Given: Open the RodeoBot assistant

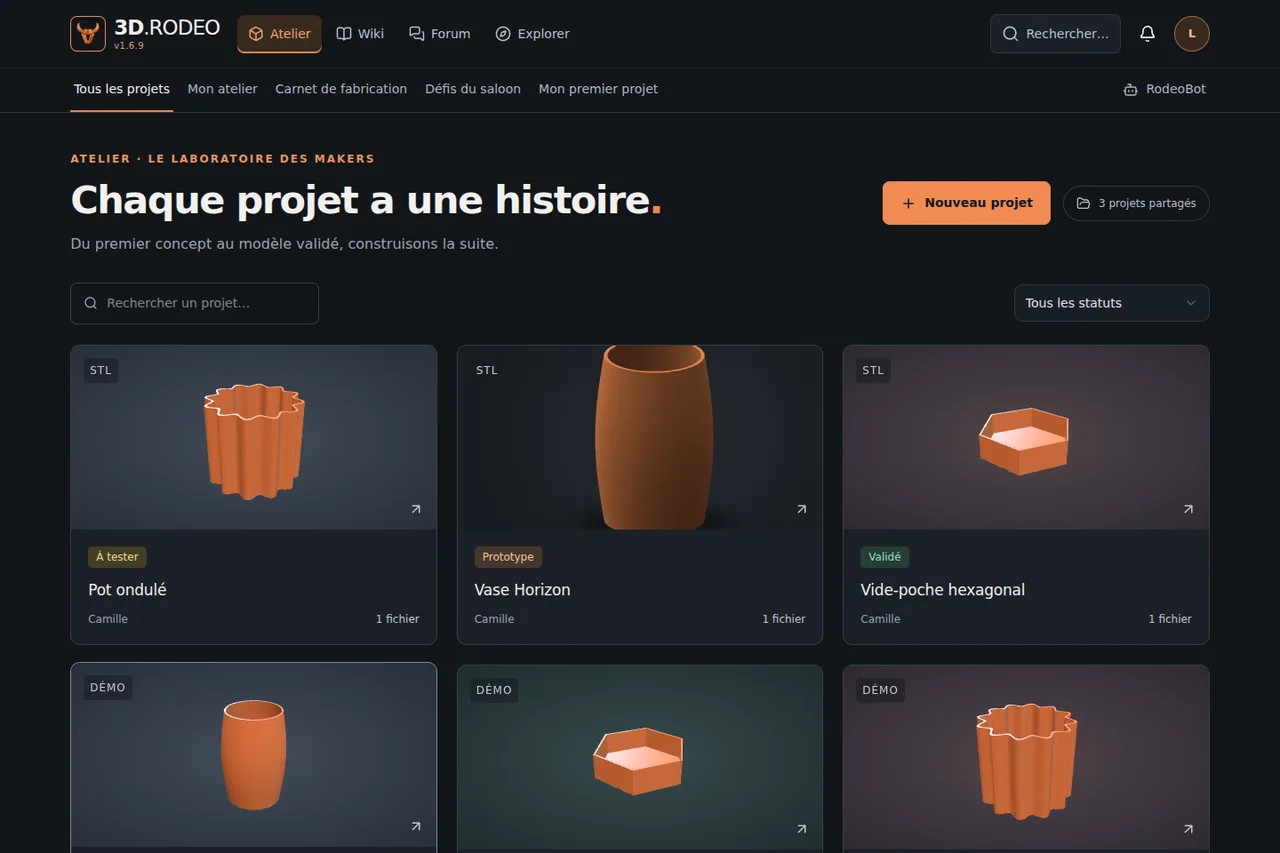Looking at the screenshot, I should click(1164, 89).
